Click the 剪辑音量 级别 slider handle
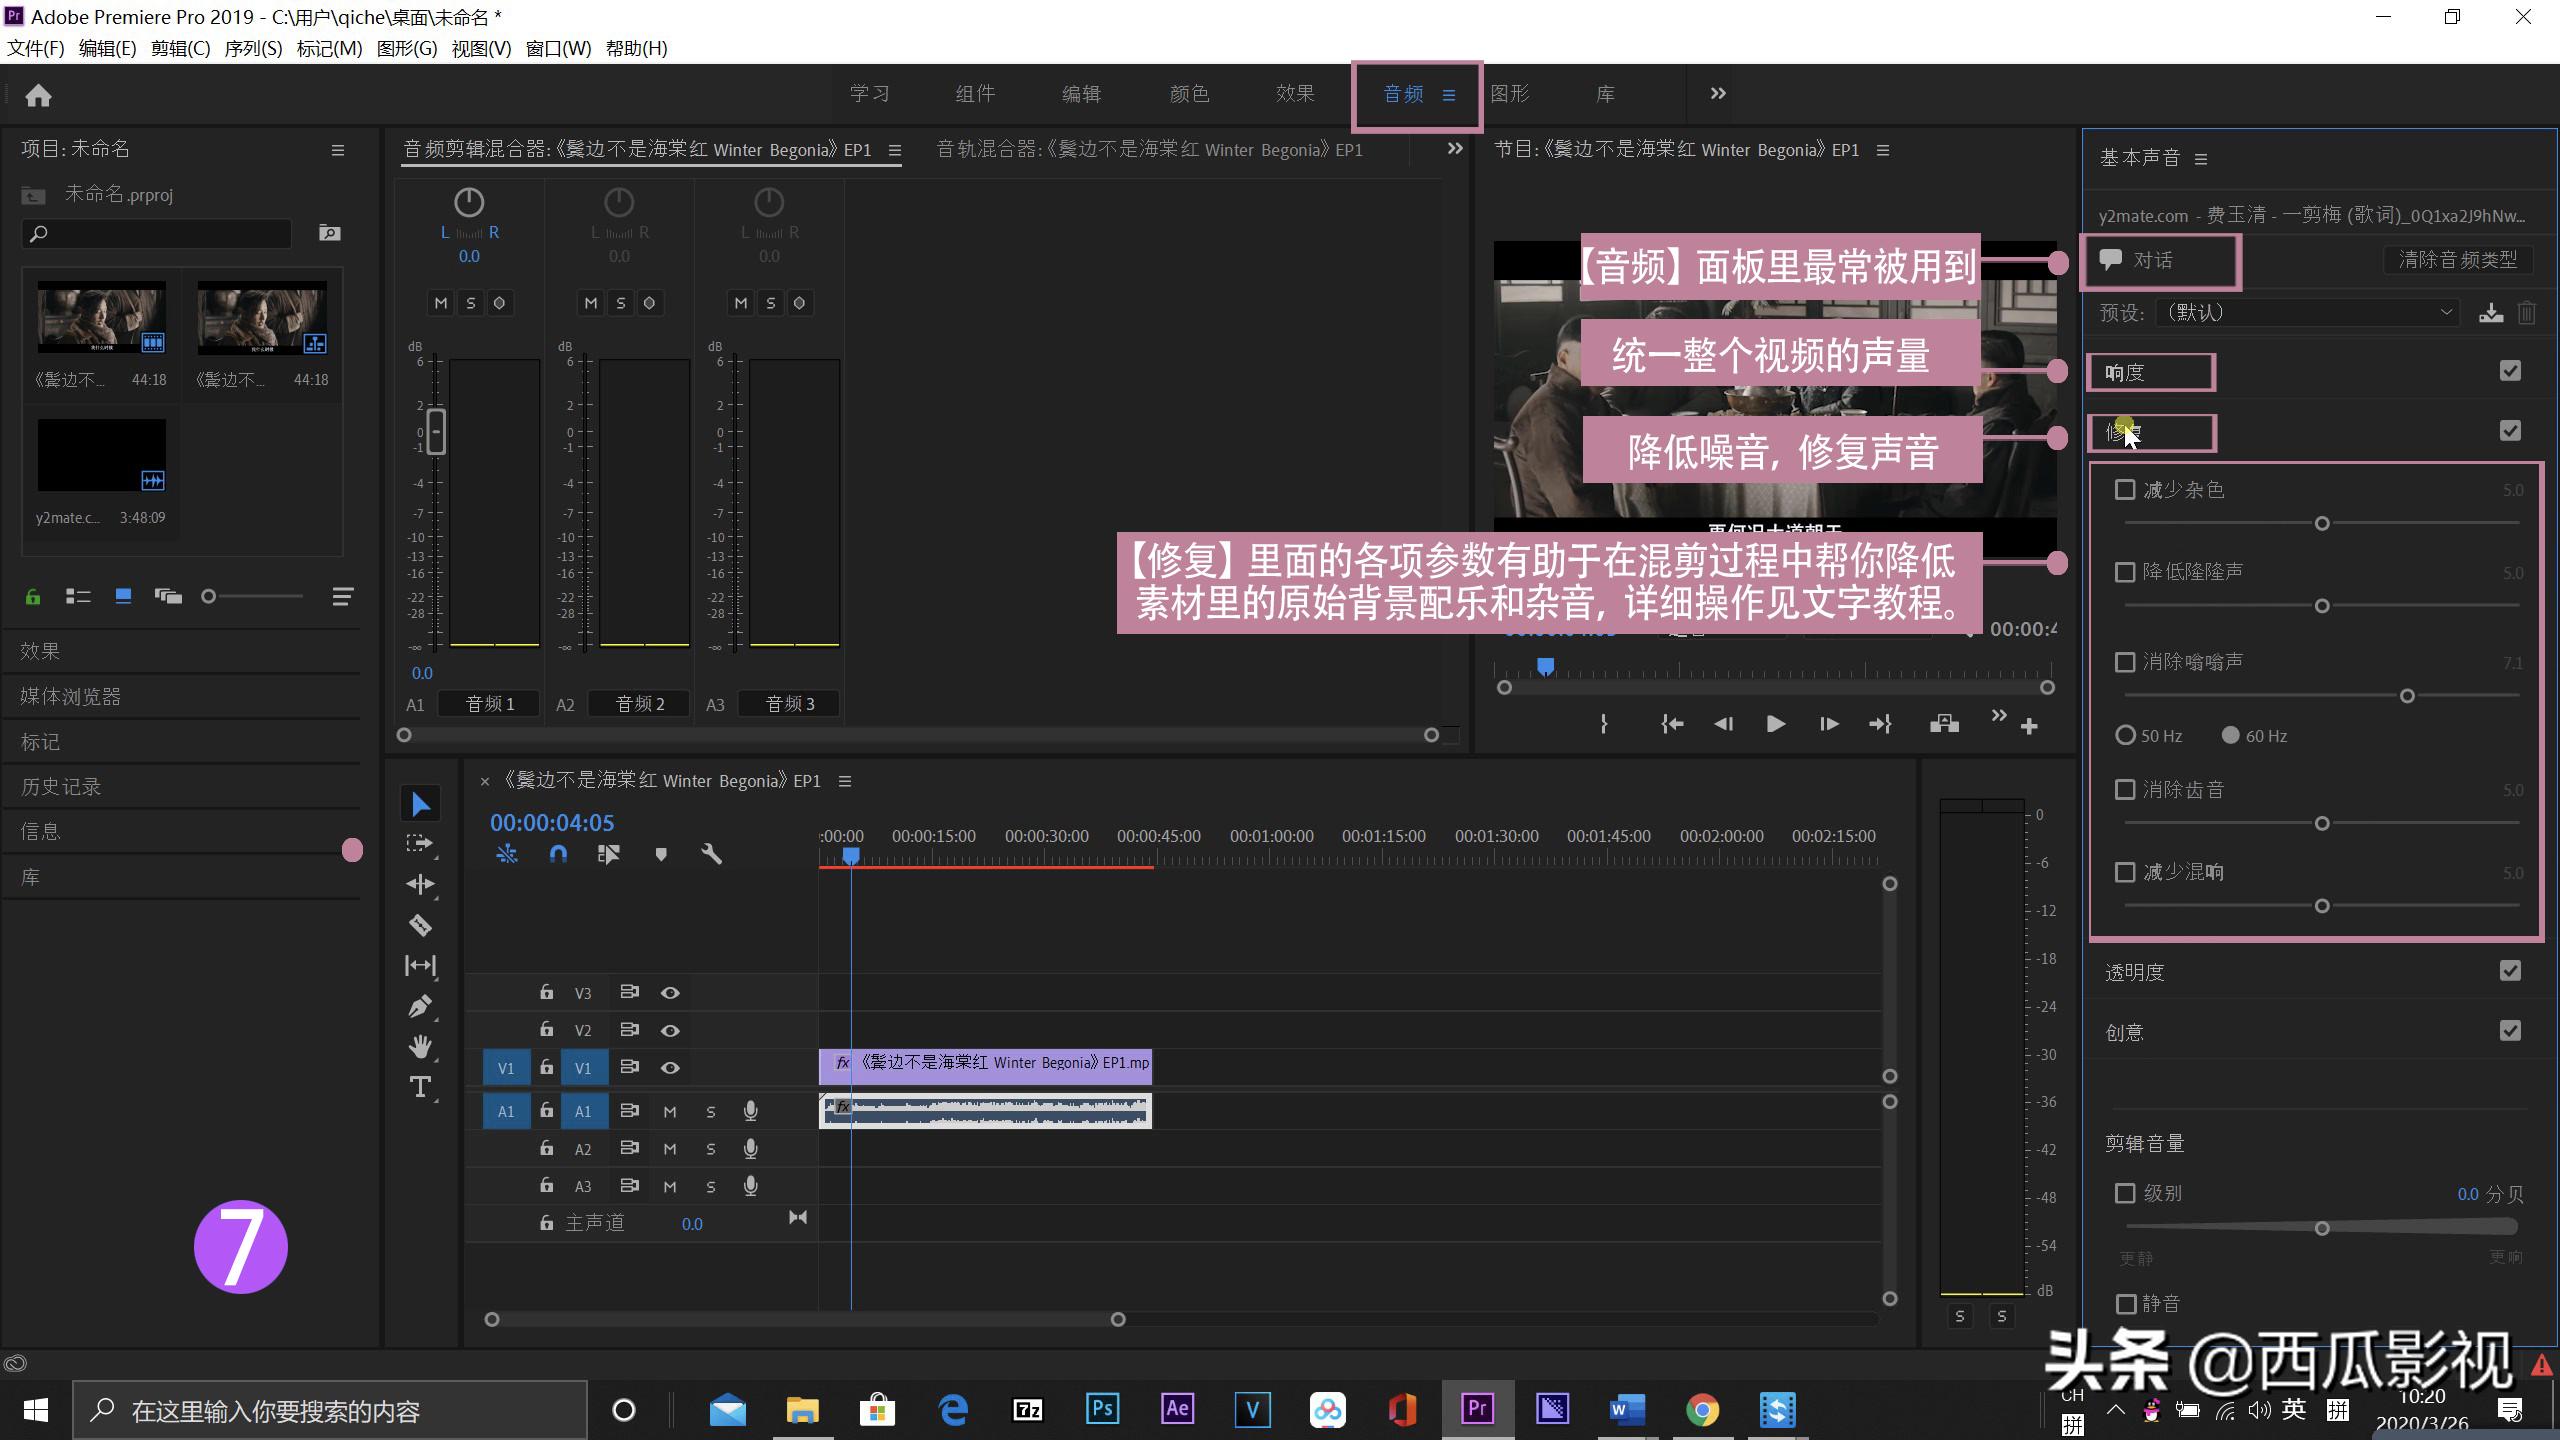The width and height of the screenshot is (2560, 1440). [2322, 1228]
